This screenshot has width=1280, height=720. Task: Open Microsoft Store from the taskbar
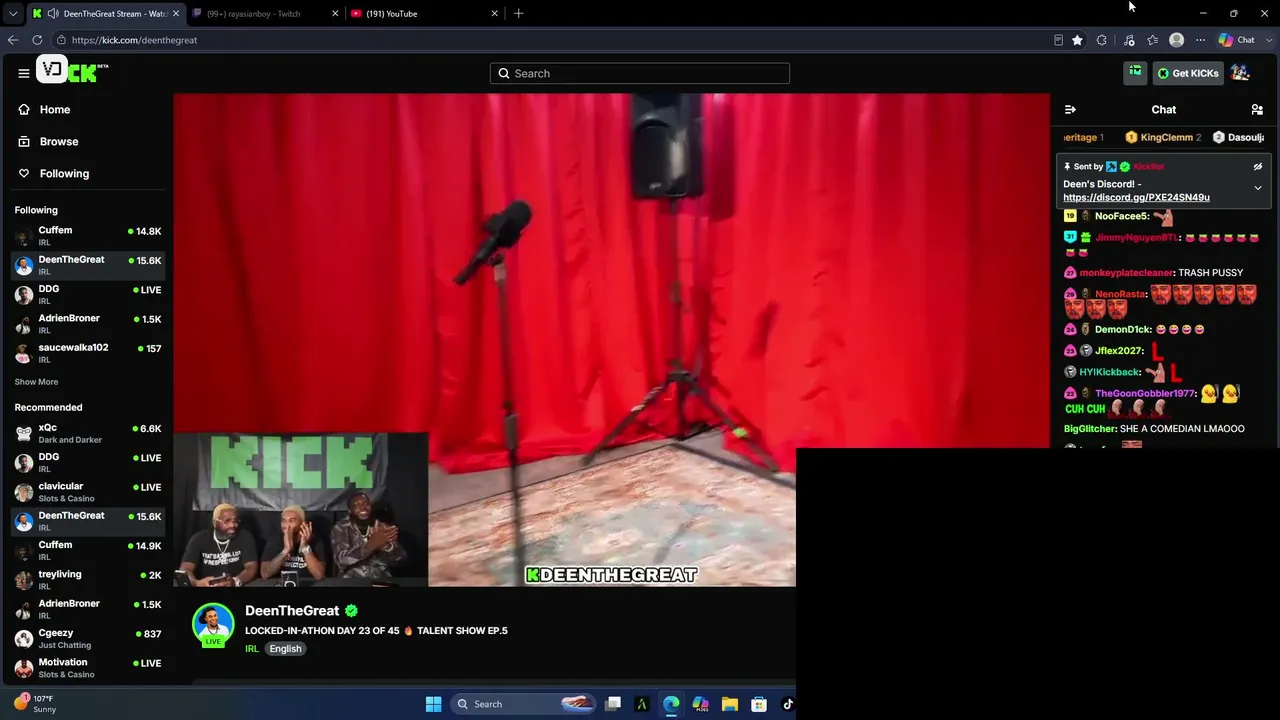(759, 704)
